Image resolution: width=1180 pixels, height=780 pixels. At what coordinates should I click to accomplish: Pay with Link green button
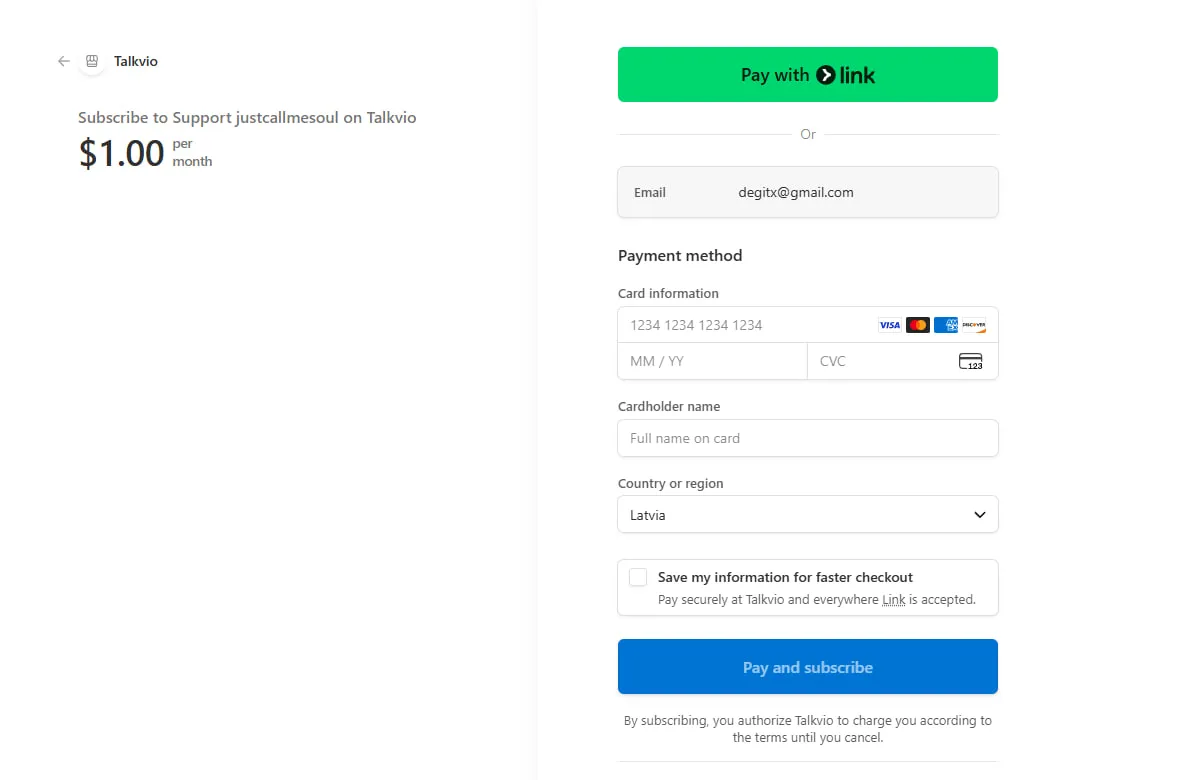(x=807, y=75)
